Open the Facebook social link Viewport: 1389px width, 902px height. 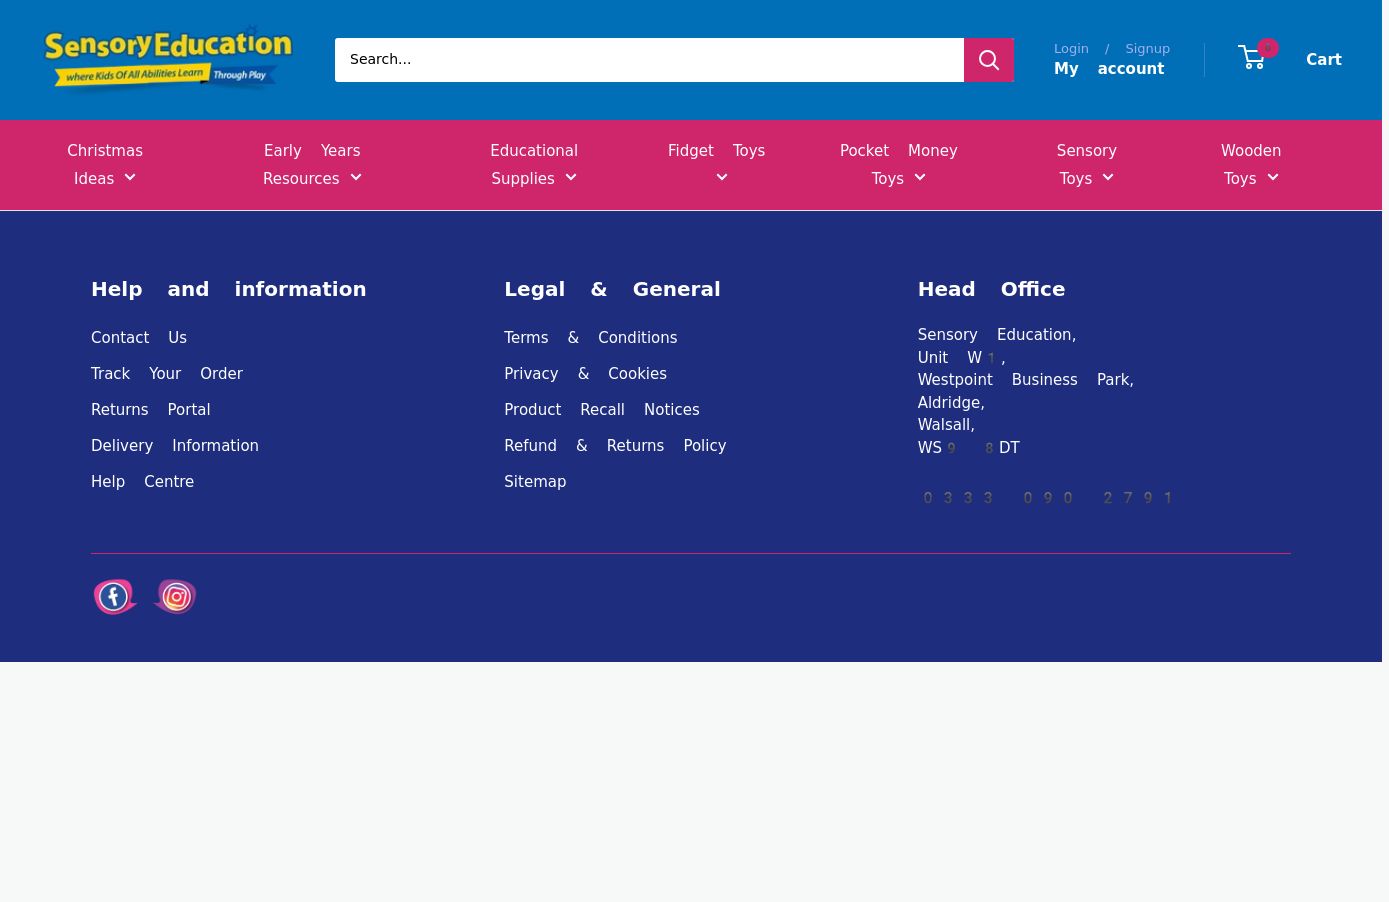(x=115, y=597)
